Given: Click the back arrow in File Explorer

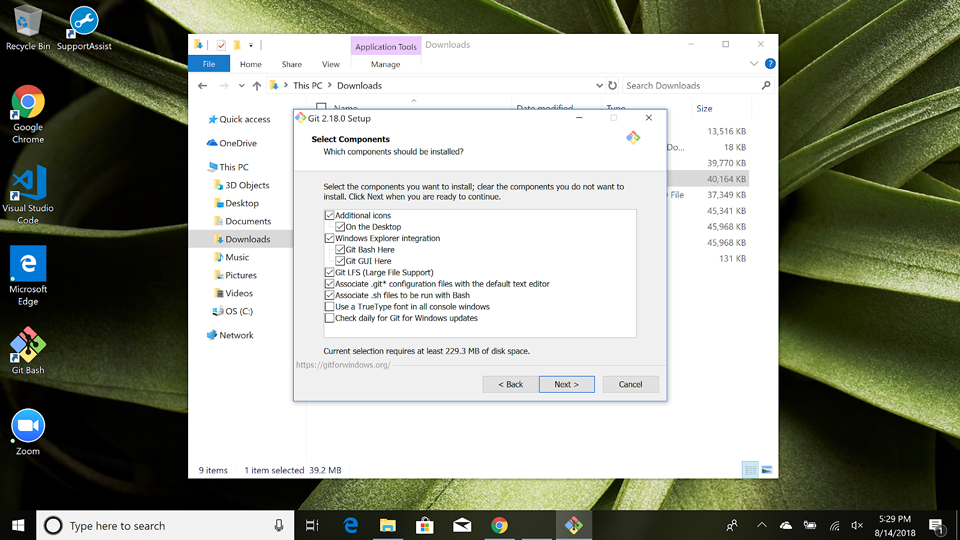Looking at the screenshot, I should [x=203, y=86].
